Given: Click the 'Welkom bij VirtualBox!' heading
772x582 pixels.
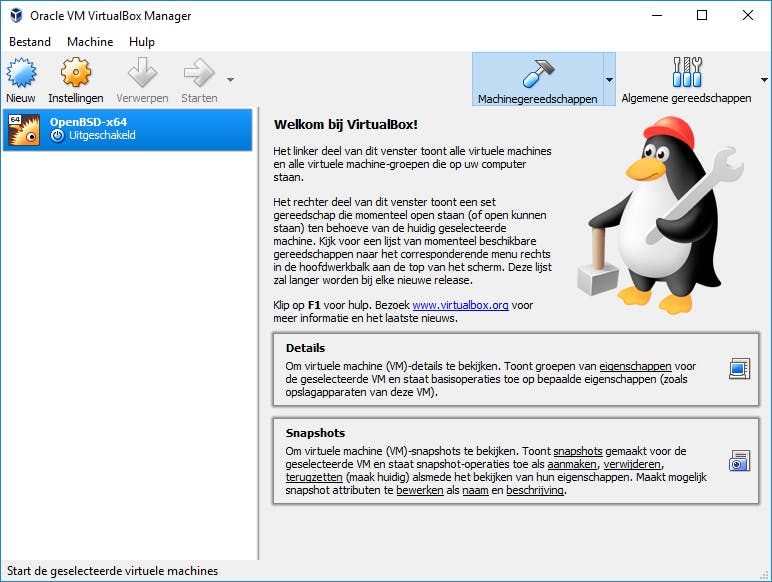Looking at the screenshot, I should point(346,125).
